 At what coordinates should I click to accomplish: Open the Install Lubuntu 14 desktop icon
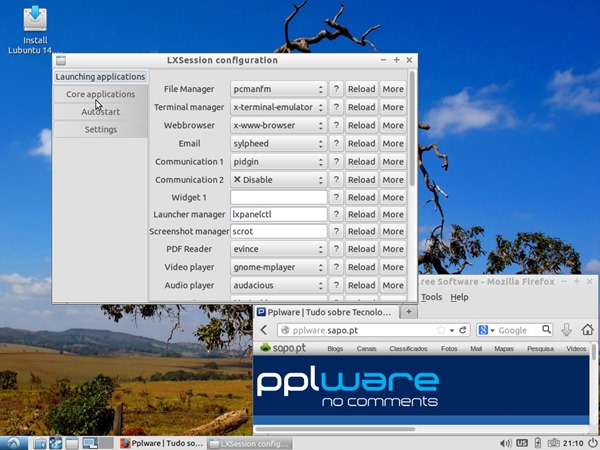35,29
